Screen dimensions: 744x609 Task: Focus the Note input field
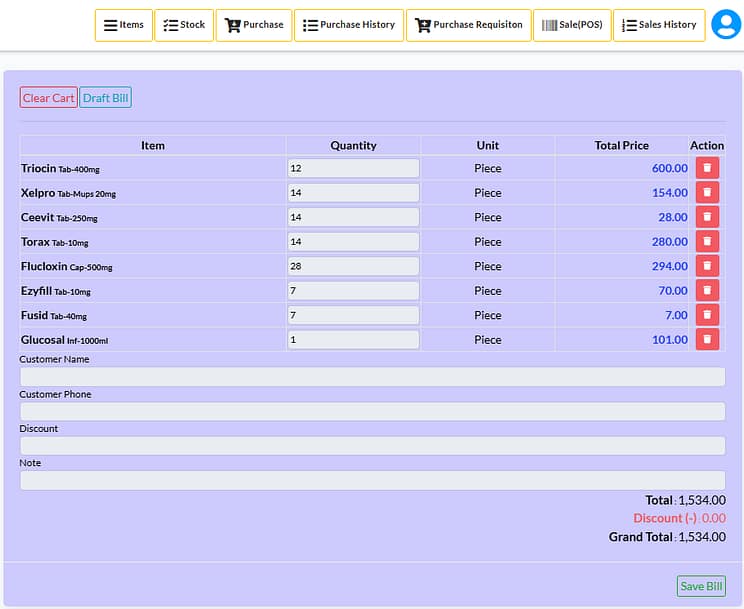pyautogui.click(x=372, y=480)
